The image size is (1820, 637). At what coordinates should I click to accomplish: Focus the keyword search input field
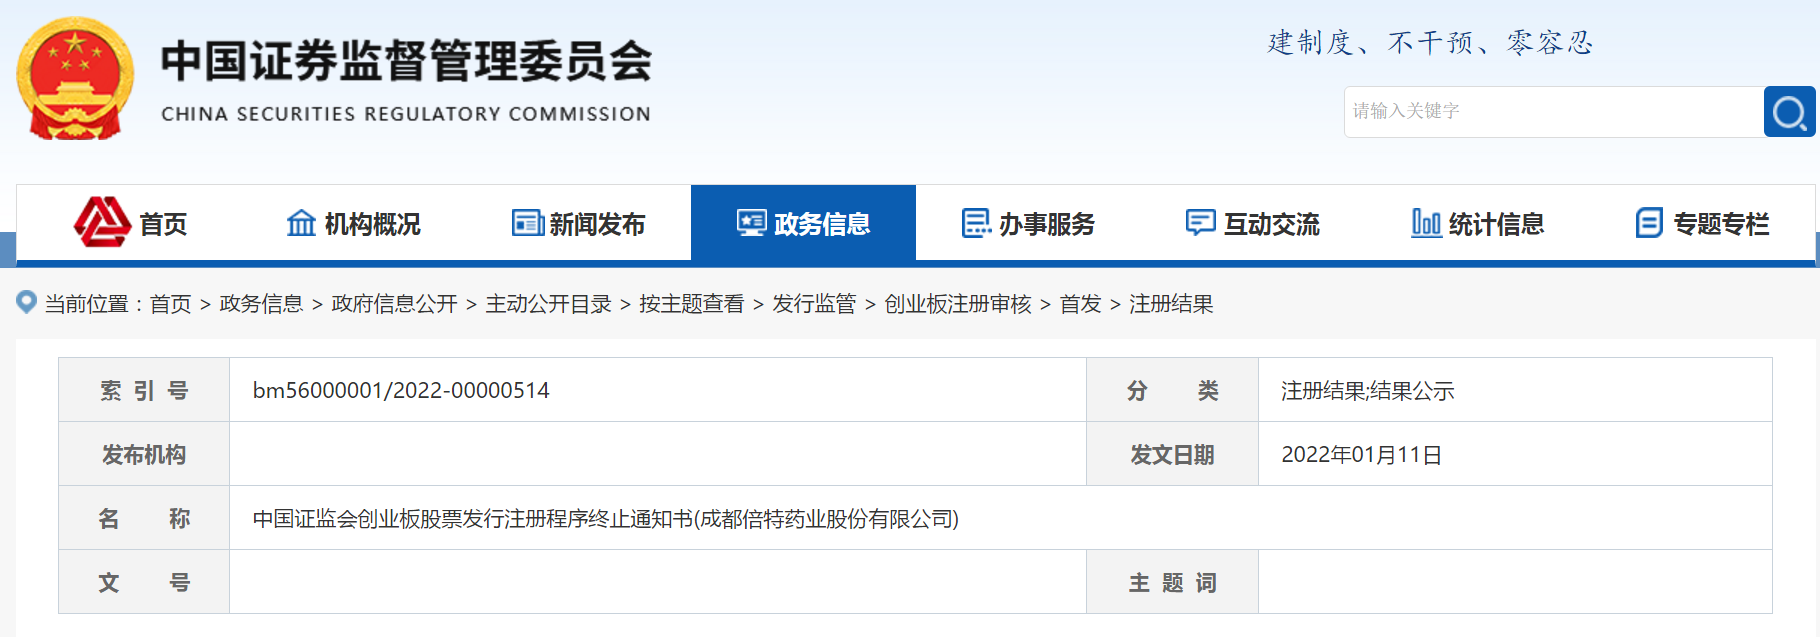coord(1552,112)
